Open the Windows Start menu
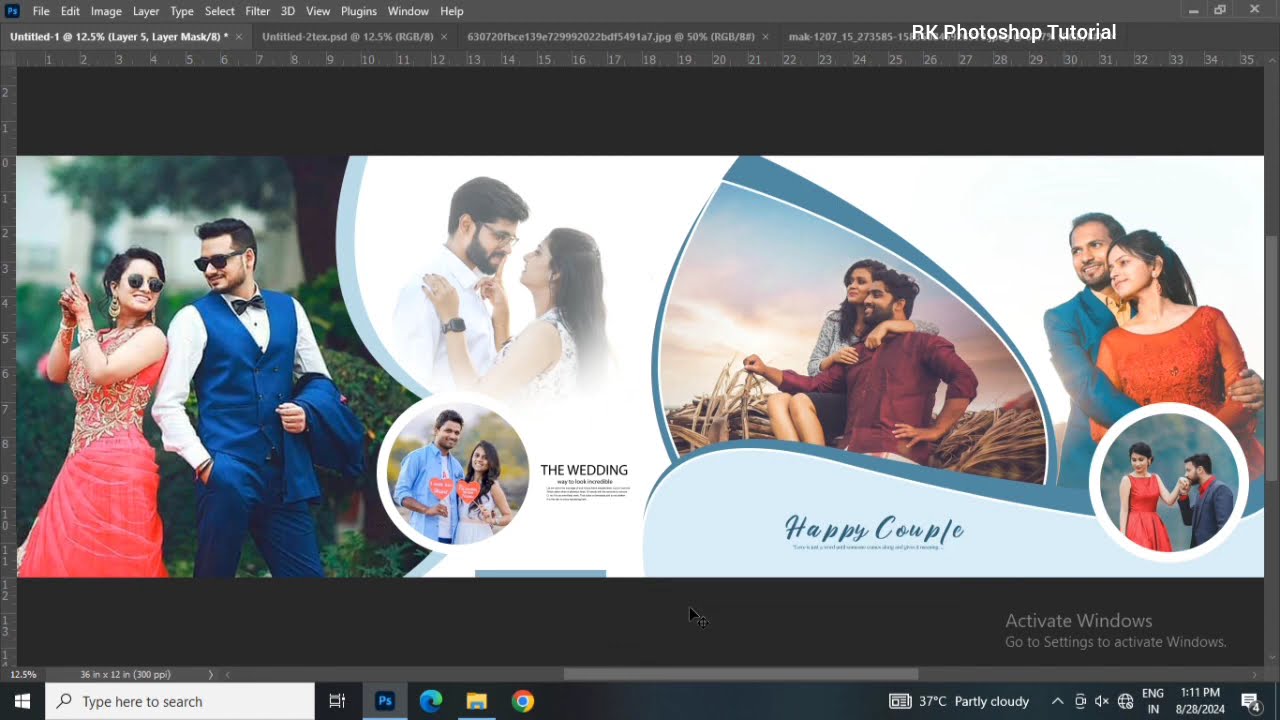The width and height of the screenshot is (1280, 720). (22, 701)
